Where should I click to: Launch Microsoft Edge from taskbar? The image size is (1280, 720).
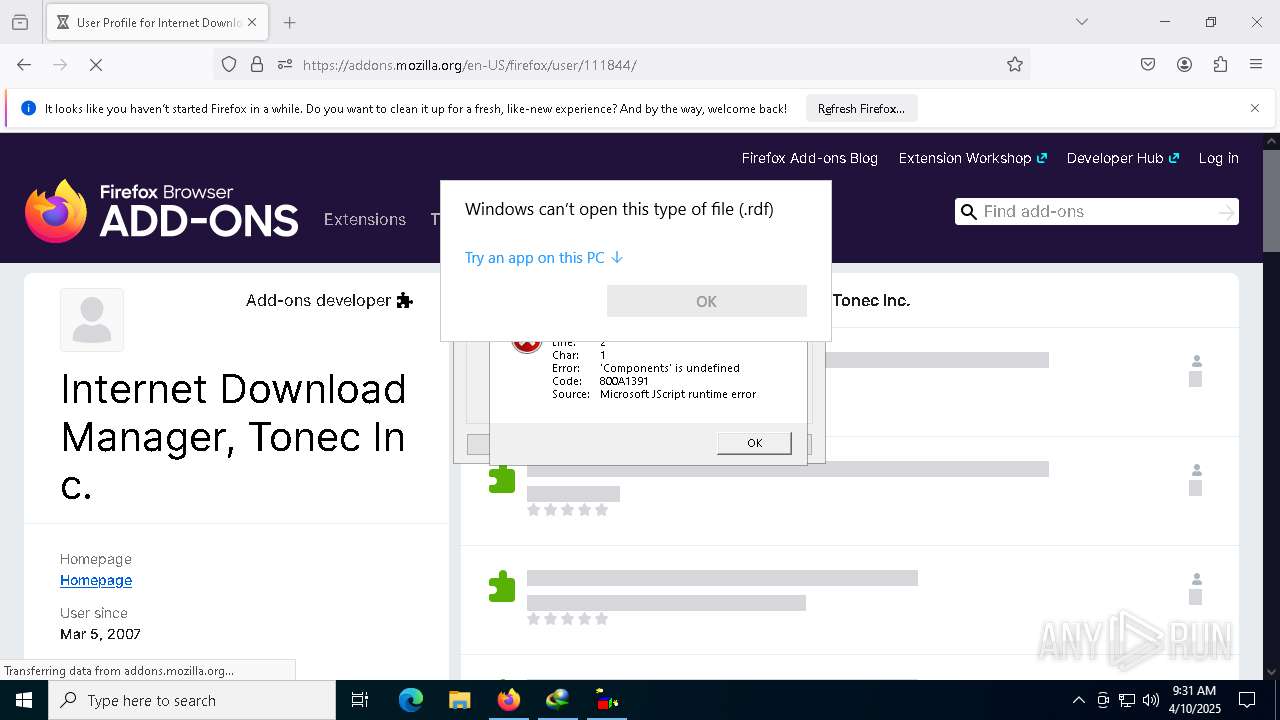pos(411,700)
